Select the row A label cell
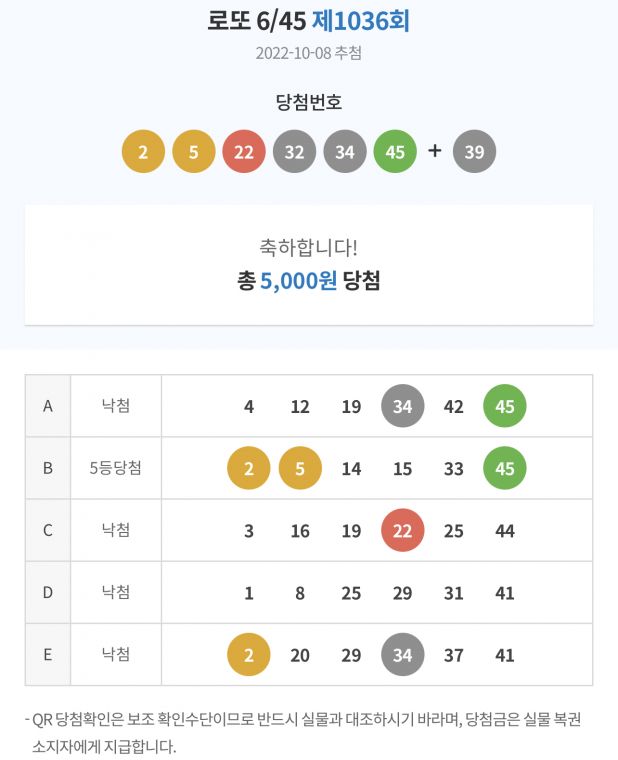The height and width of the screenshot is (760, 618). (x=48, y=406)
